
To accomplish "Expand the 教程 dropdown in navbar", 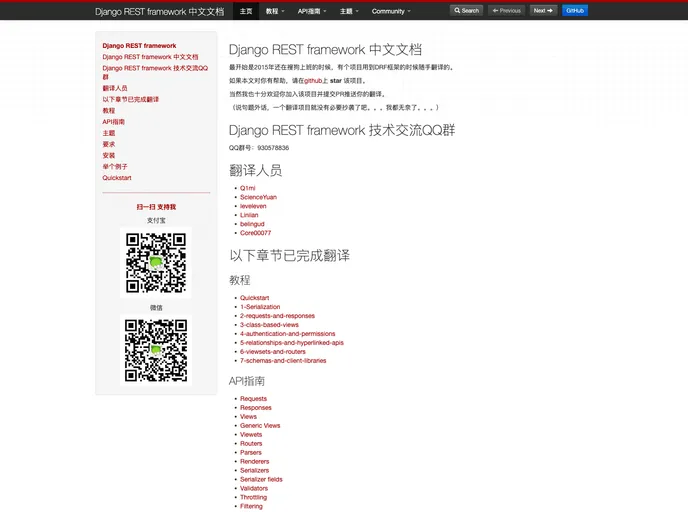I will click(x=275, y=11).
